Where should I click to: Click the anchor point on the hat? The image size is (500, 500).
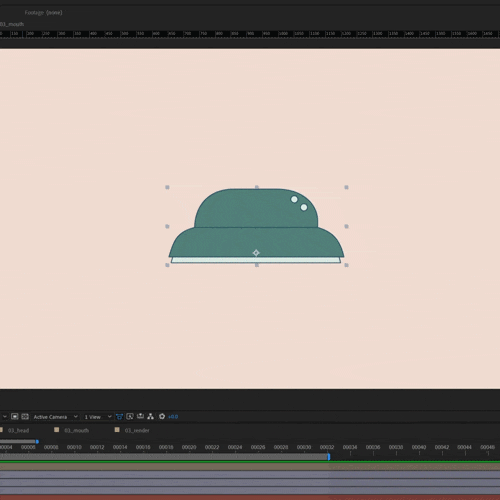click(x=256, y=253)
